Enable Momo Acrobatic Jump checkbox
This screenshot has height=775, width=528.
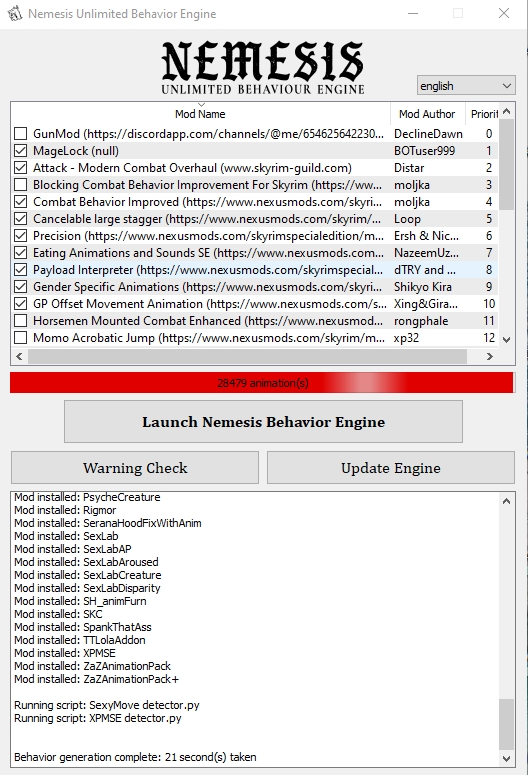pos(20,338)
